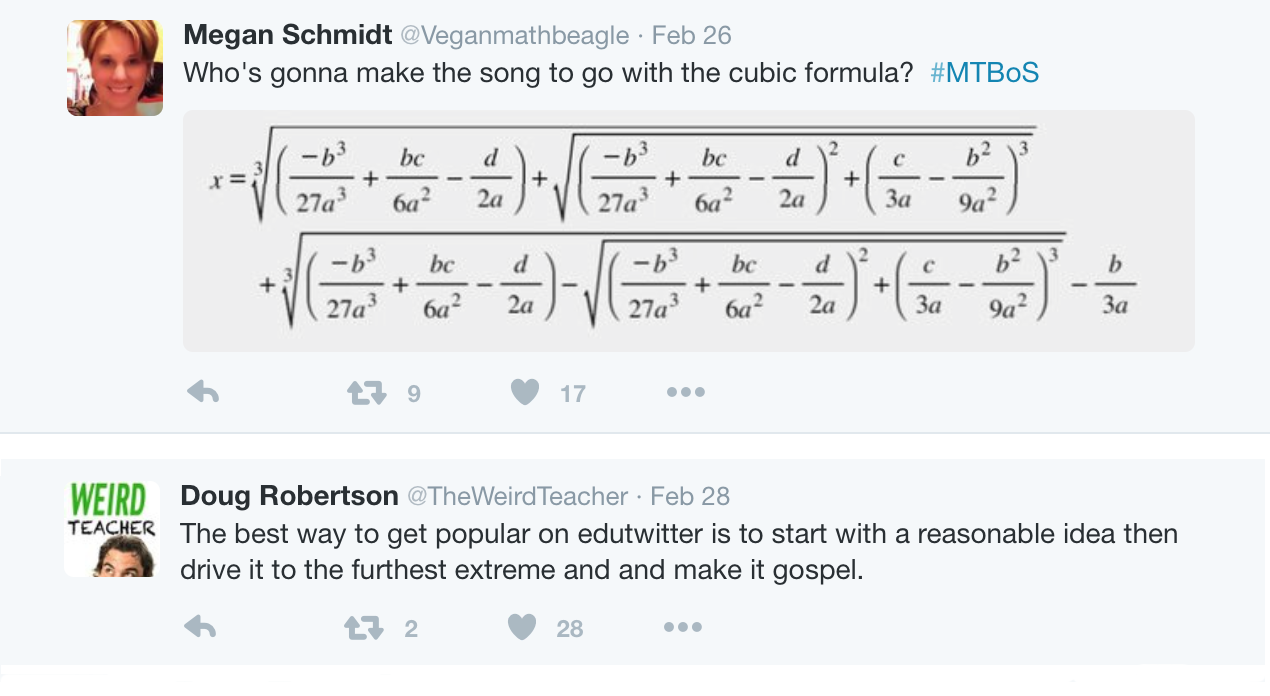The height and width of the screenshot is (696, 1270).
Task: Open Megan Schmidt's profile picture
Action: coord(114,68)
